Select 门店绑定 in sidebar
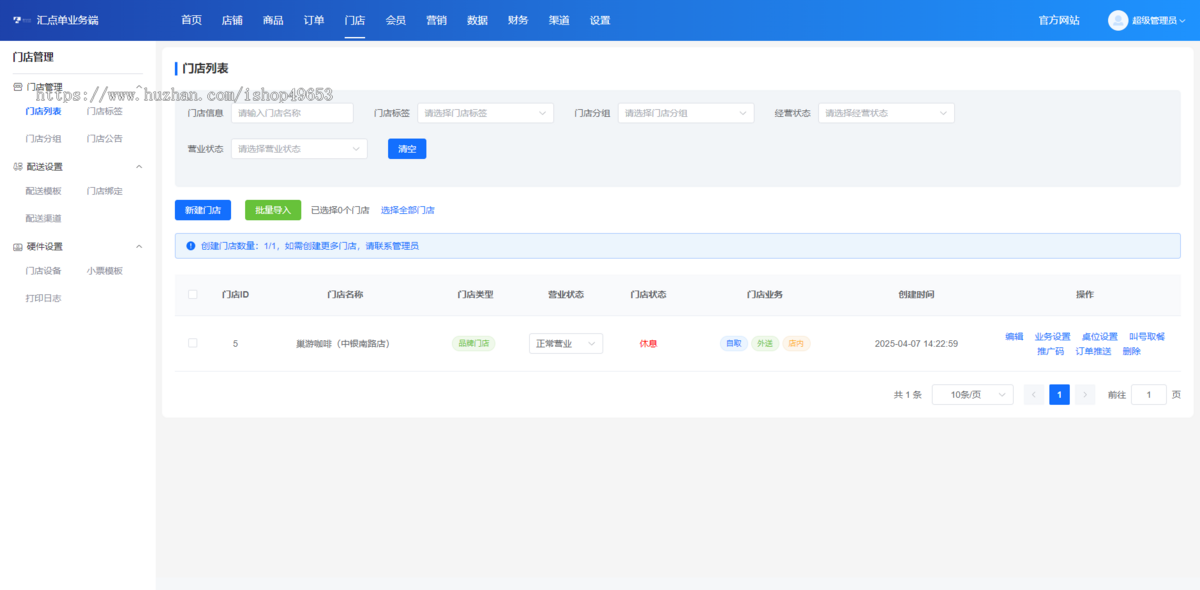 (105, 191)
